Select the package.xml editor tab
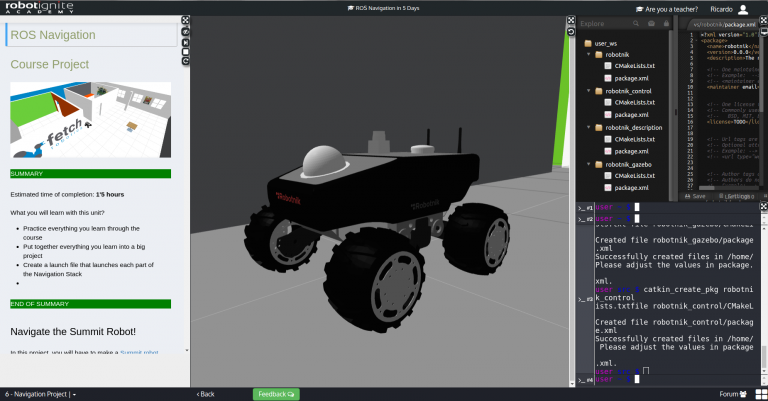This screenshot has width=768, height=401. 723,24
